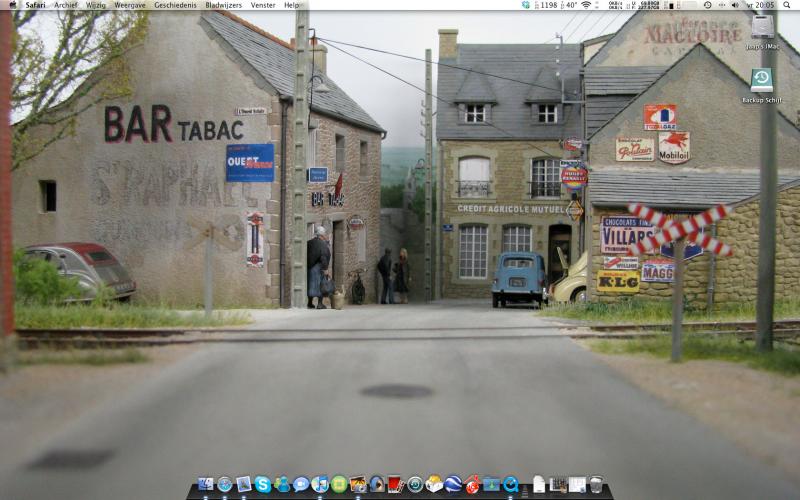Screen dimensions: 800x500
Task: Open the blue downloads folder in Dock
Action: 491,484
